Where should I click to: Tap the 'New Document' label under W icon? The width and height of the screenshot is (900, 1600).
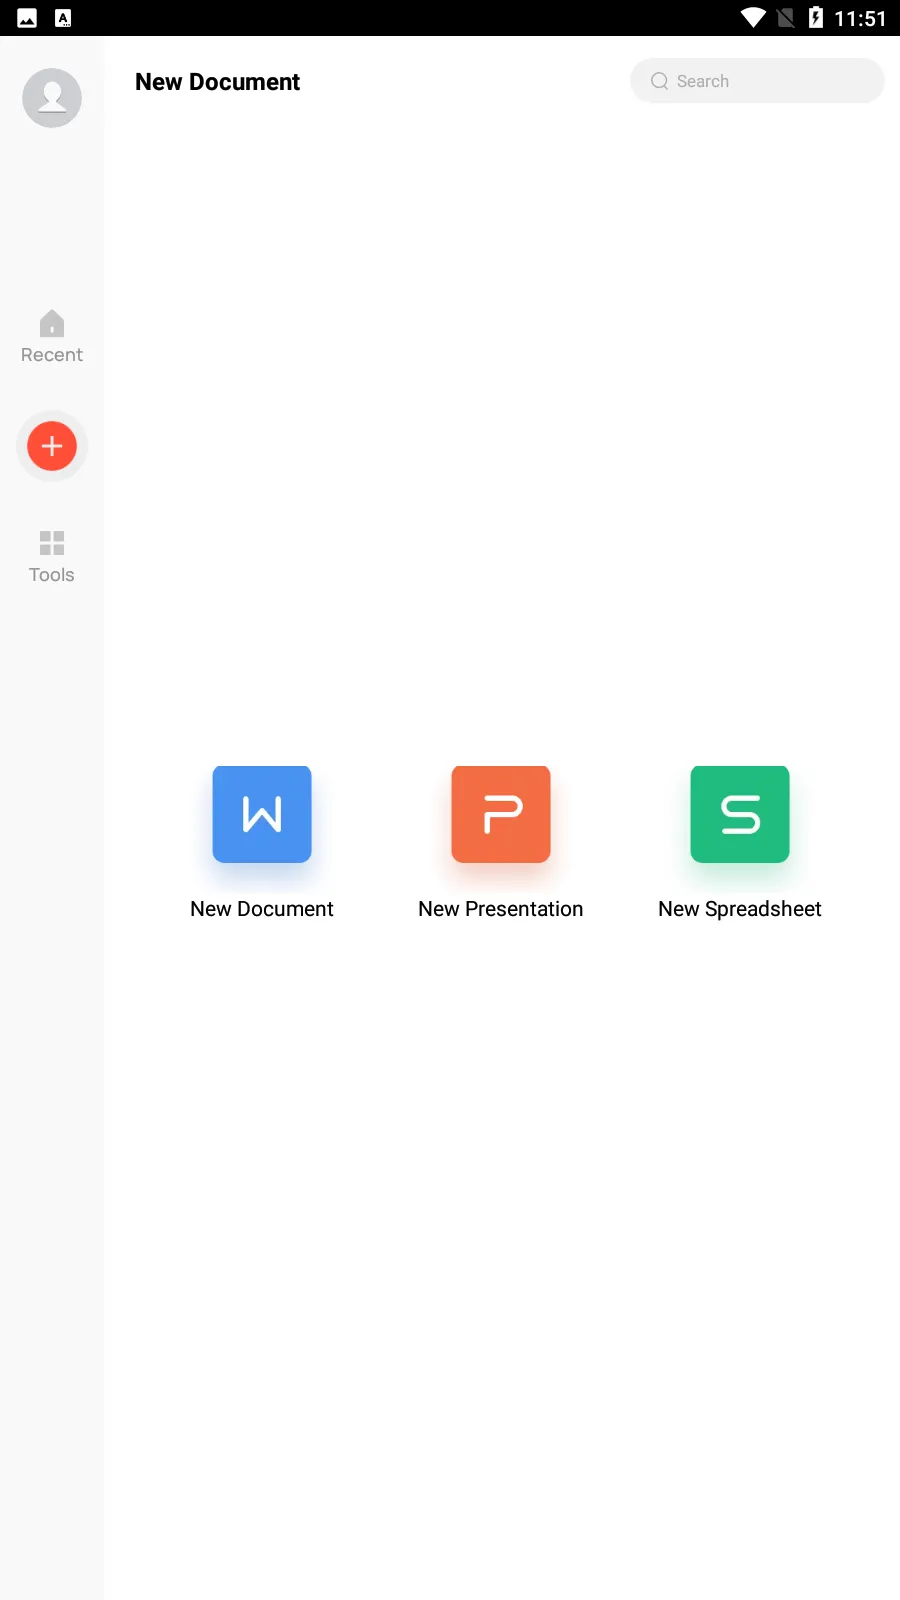tap(262, 909)
